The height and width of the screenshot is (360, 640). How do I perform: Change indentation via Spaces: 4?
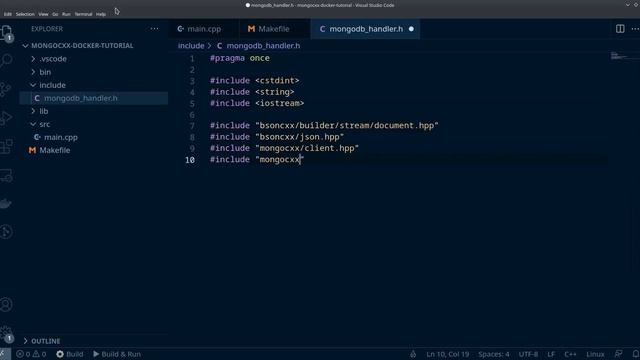[x=493, y=354]
